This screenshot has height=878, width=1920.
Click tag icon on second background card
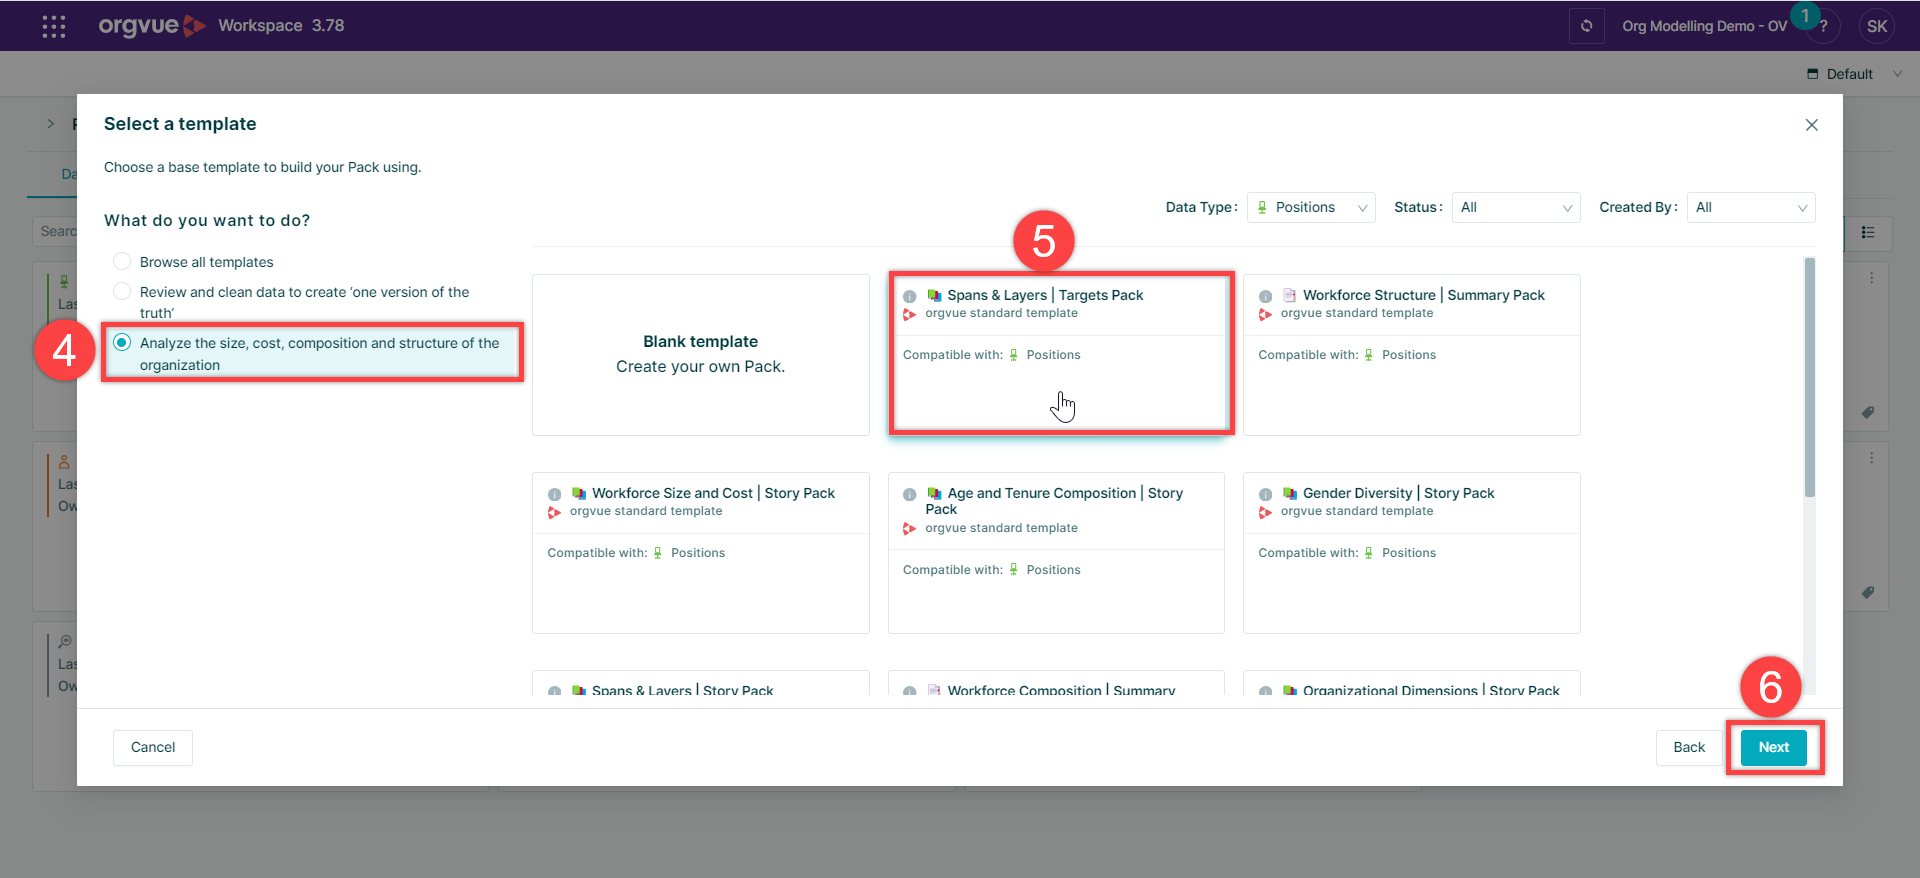click(x=1868, y=592)
